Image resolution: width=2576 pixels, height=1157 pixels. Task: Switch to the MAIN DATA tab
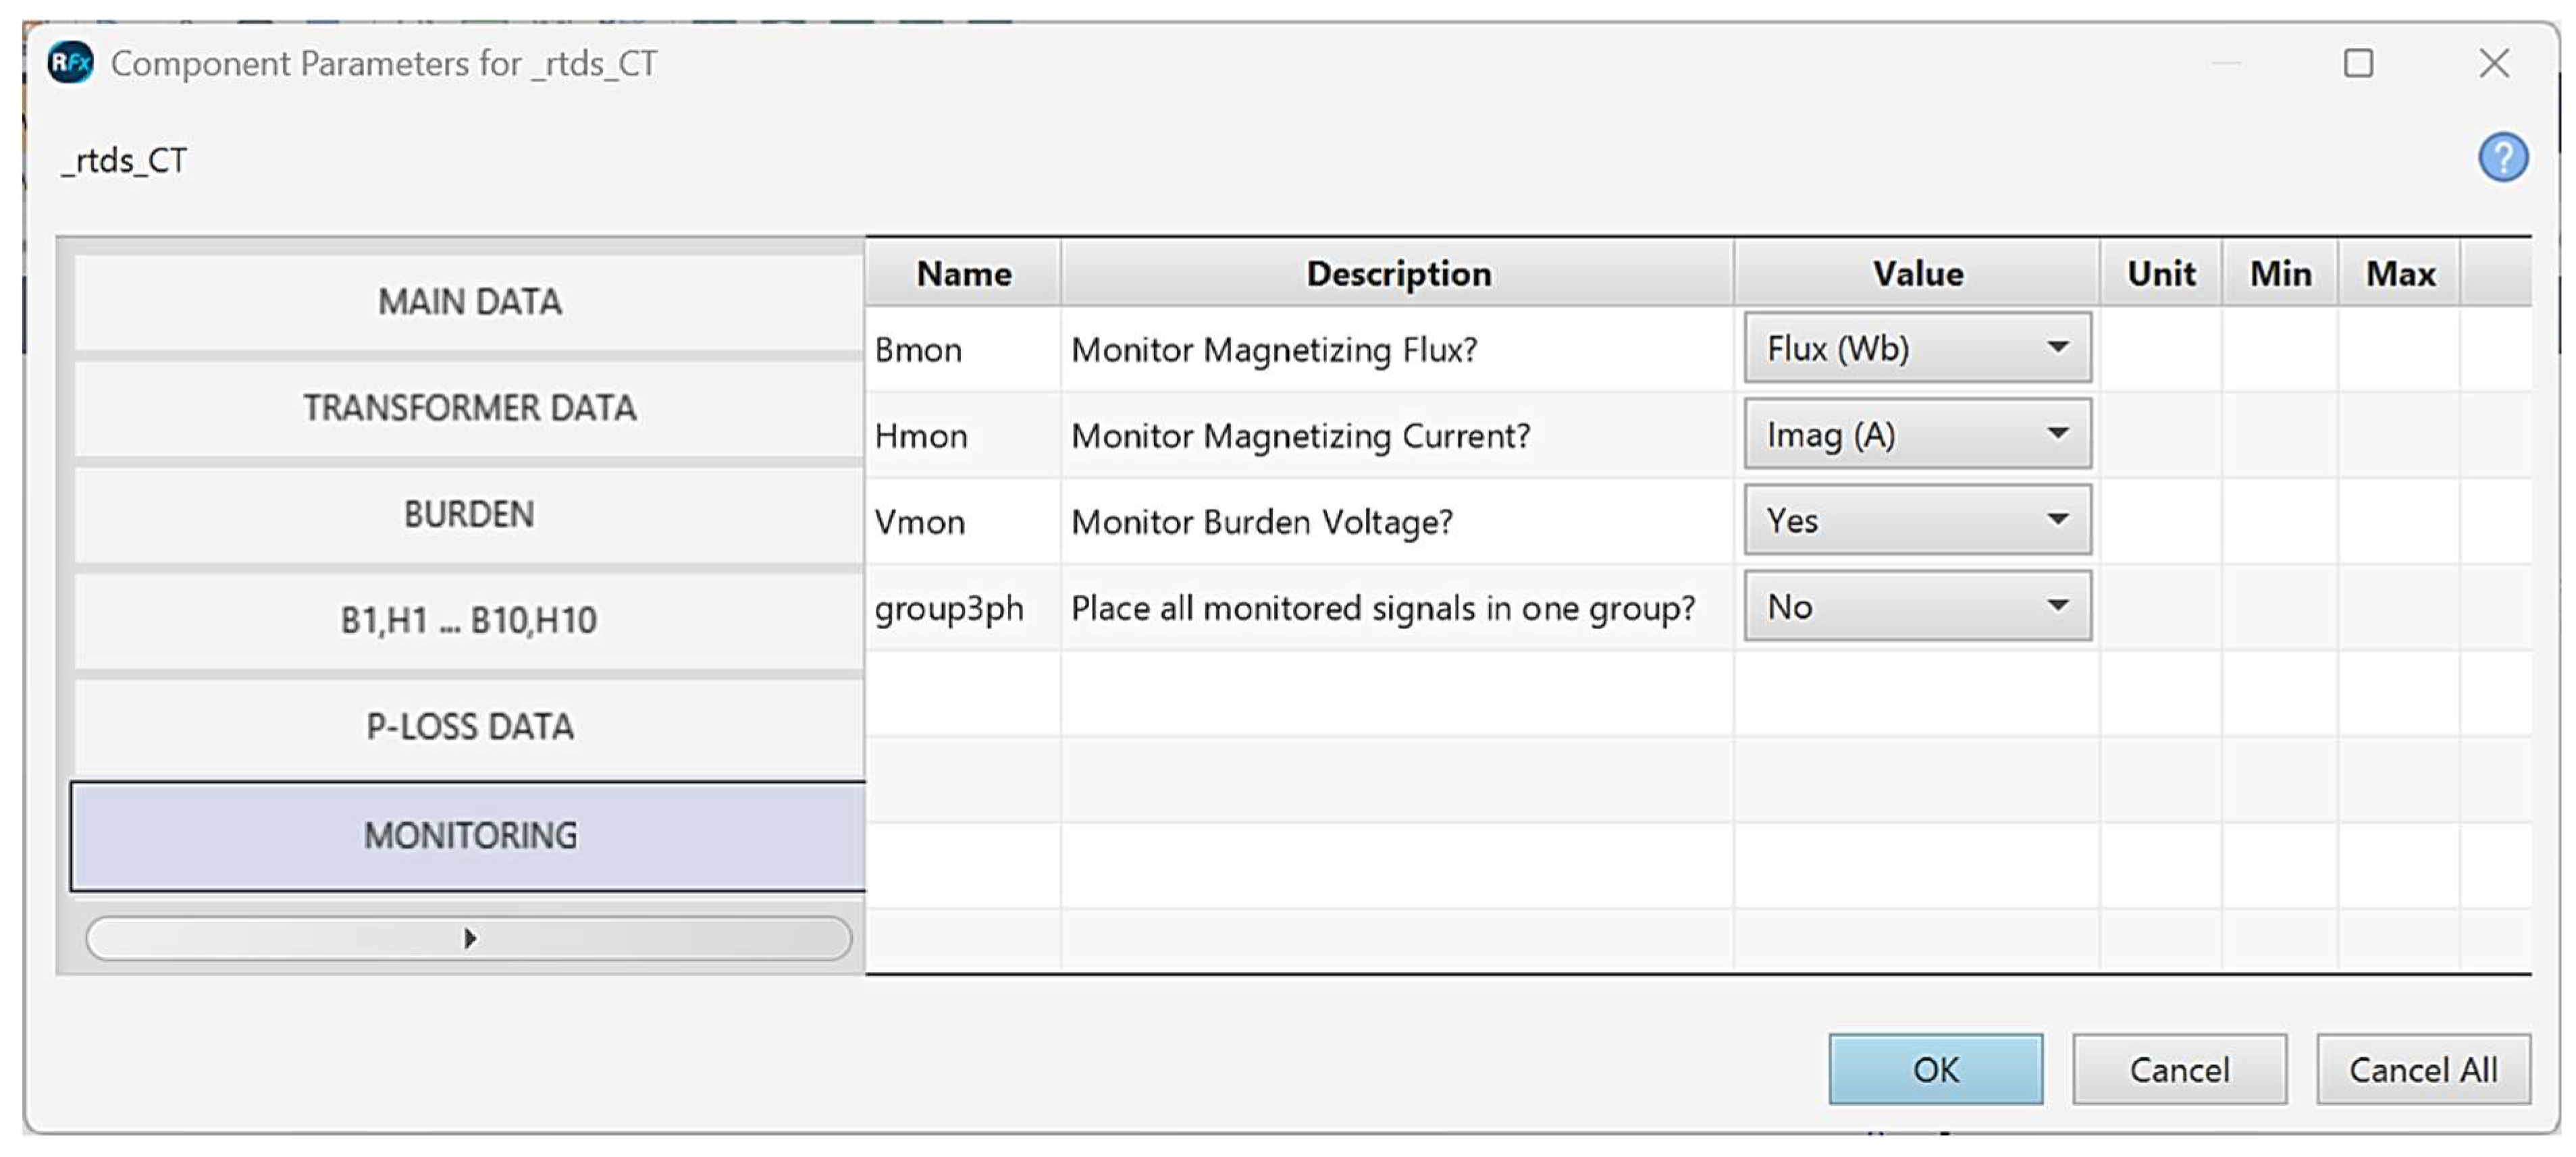pos(469,302)
